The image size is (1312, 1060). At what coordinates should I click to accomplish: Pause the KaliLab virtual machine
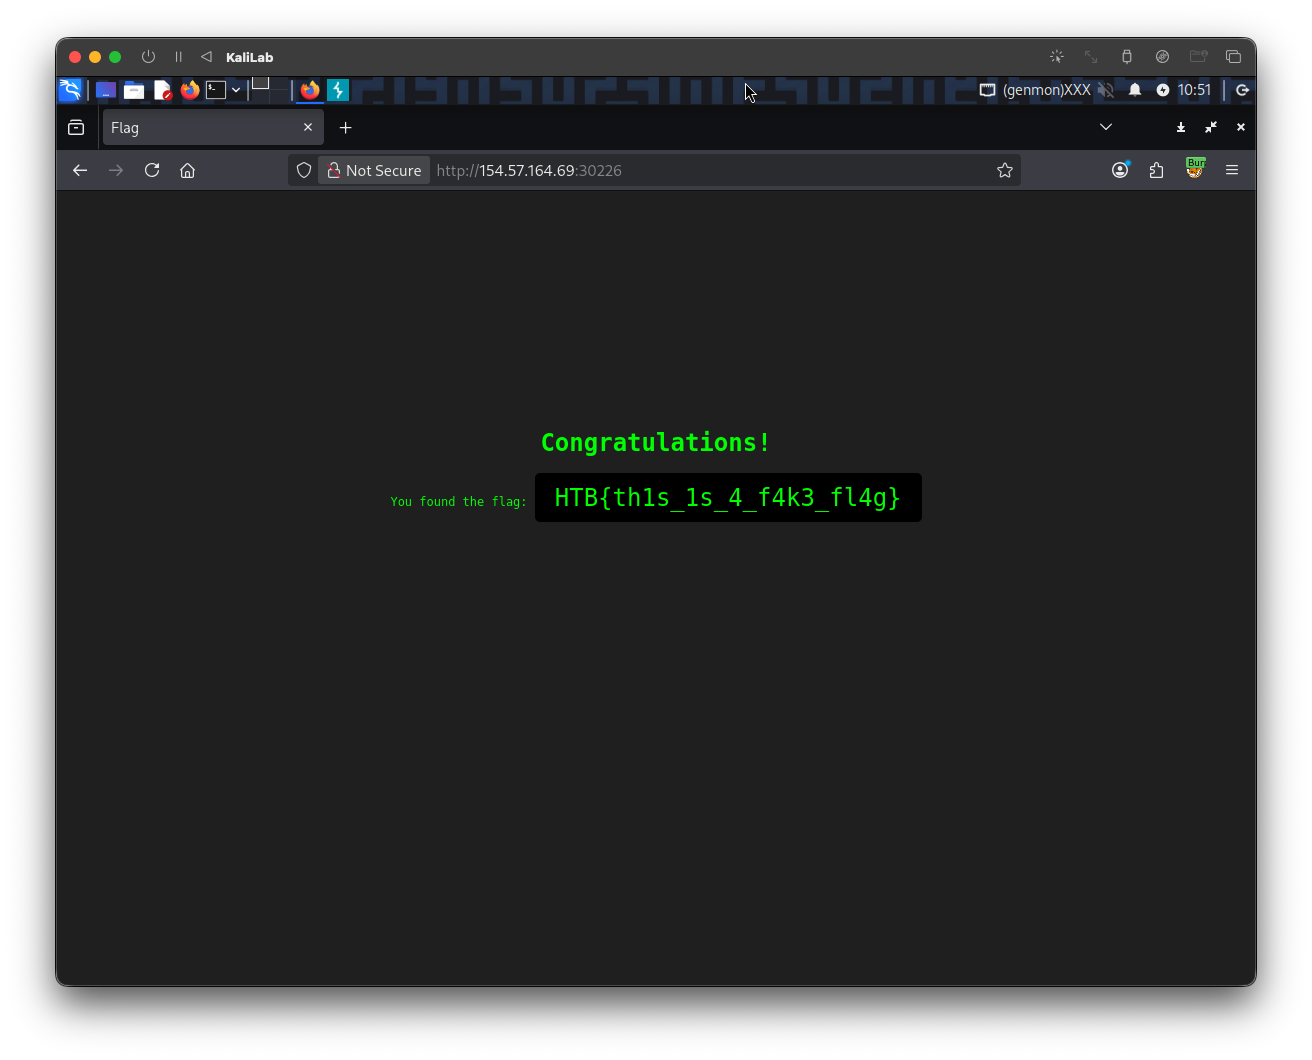[x=179, y=57]
